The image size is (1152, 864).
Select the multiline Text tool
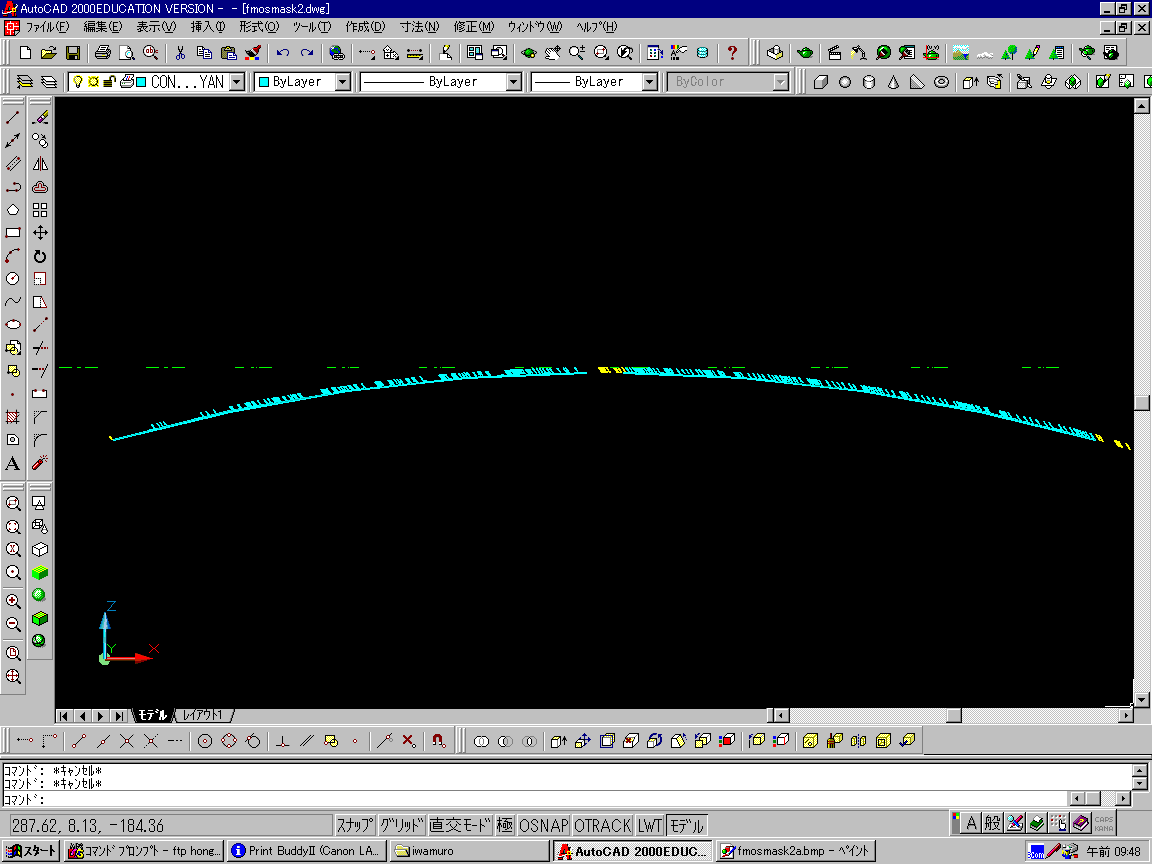13,463
